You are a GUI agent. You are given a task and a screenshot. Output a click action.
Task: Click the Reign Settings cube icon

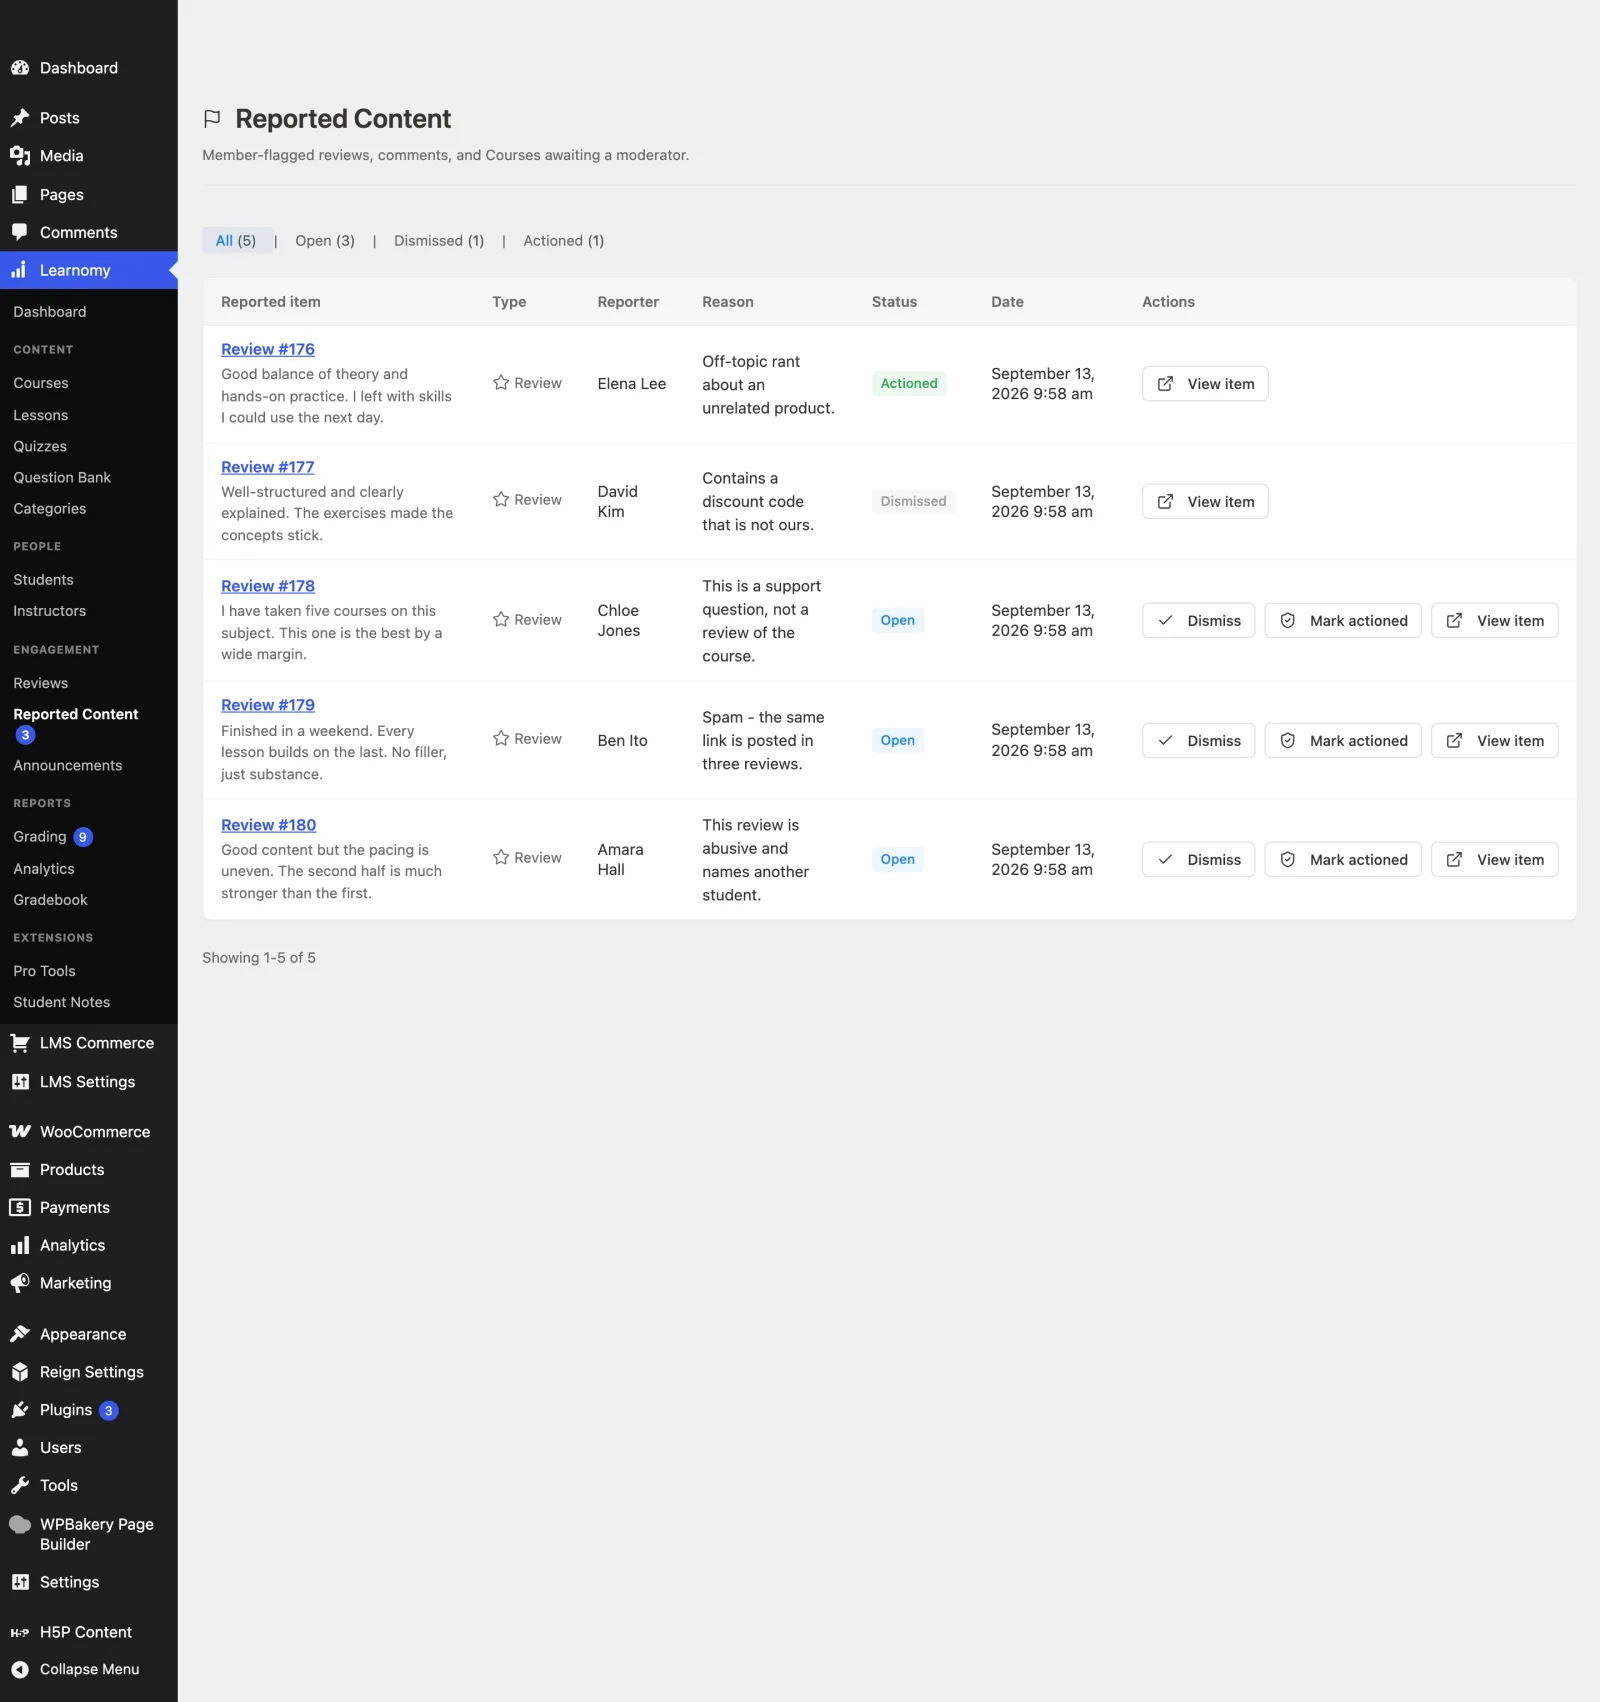(x=20, y=1372)
